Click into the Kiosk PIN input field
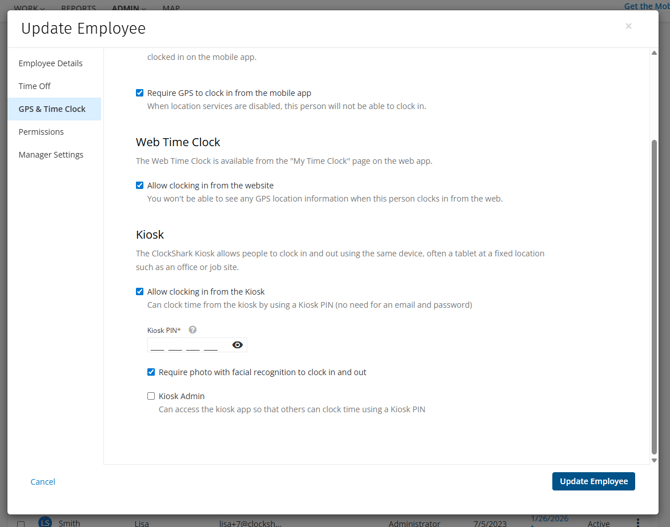The width and height of the screenshot is (670, 527). click(x=184, y=345)
